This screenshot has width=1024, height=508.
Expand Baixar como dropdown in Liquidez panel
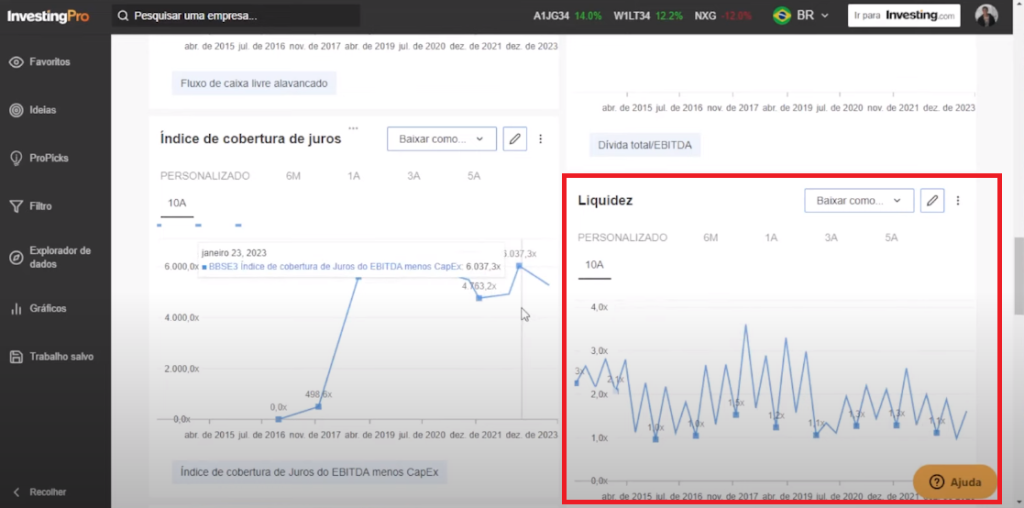point(858,201)
